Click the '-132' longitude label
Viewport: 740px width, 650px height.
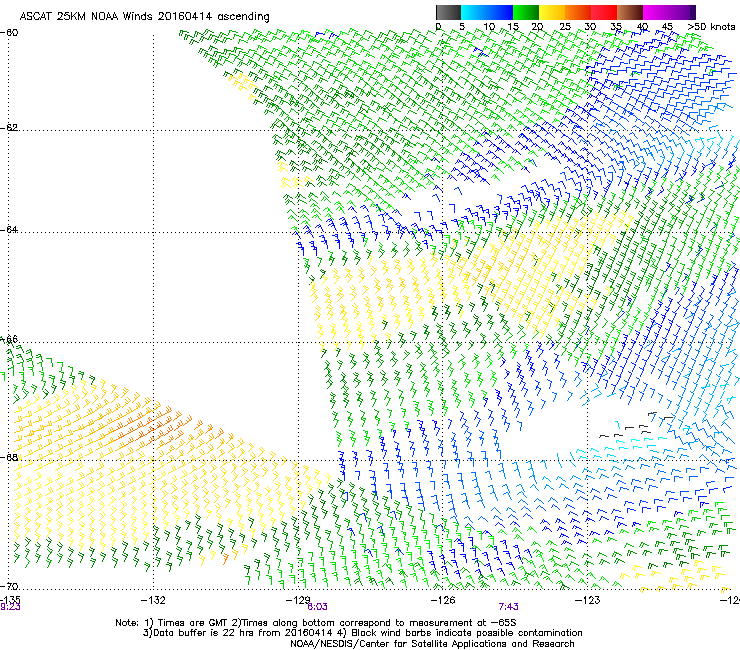pos(153,600)
